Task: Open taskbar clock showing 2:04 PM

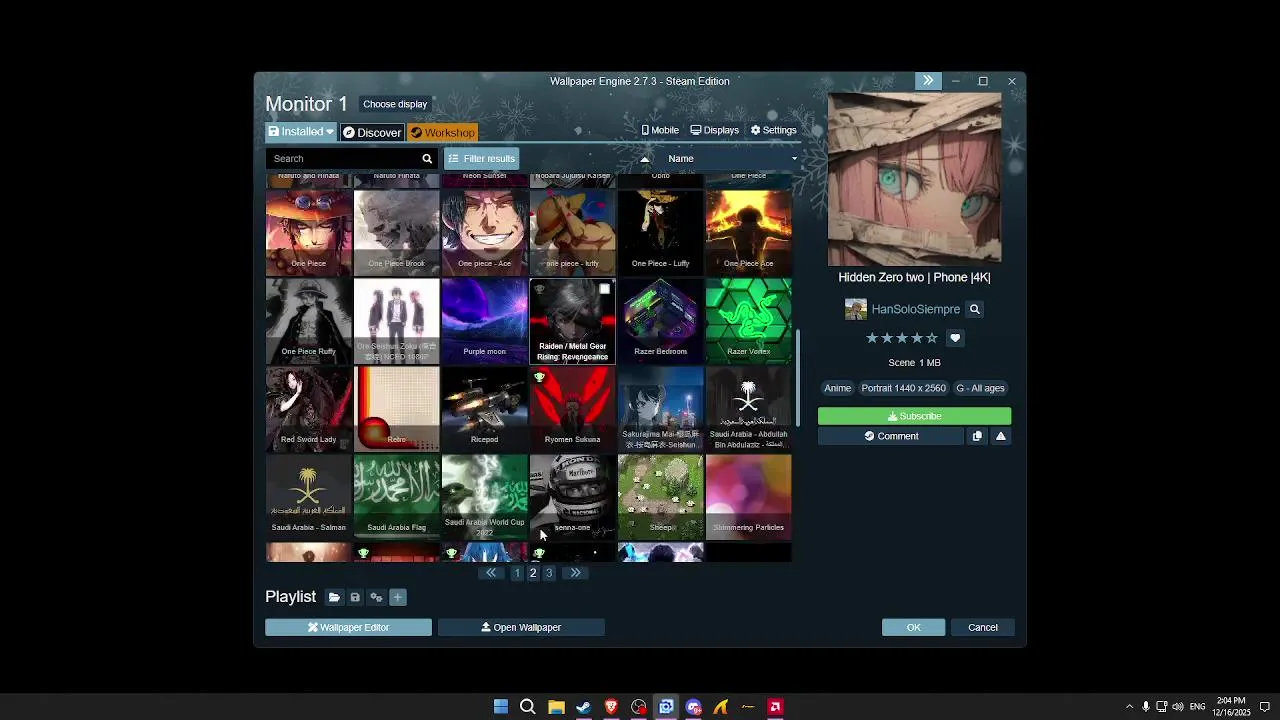Action: [1231, 707]
